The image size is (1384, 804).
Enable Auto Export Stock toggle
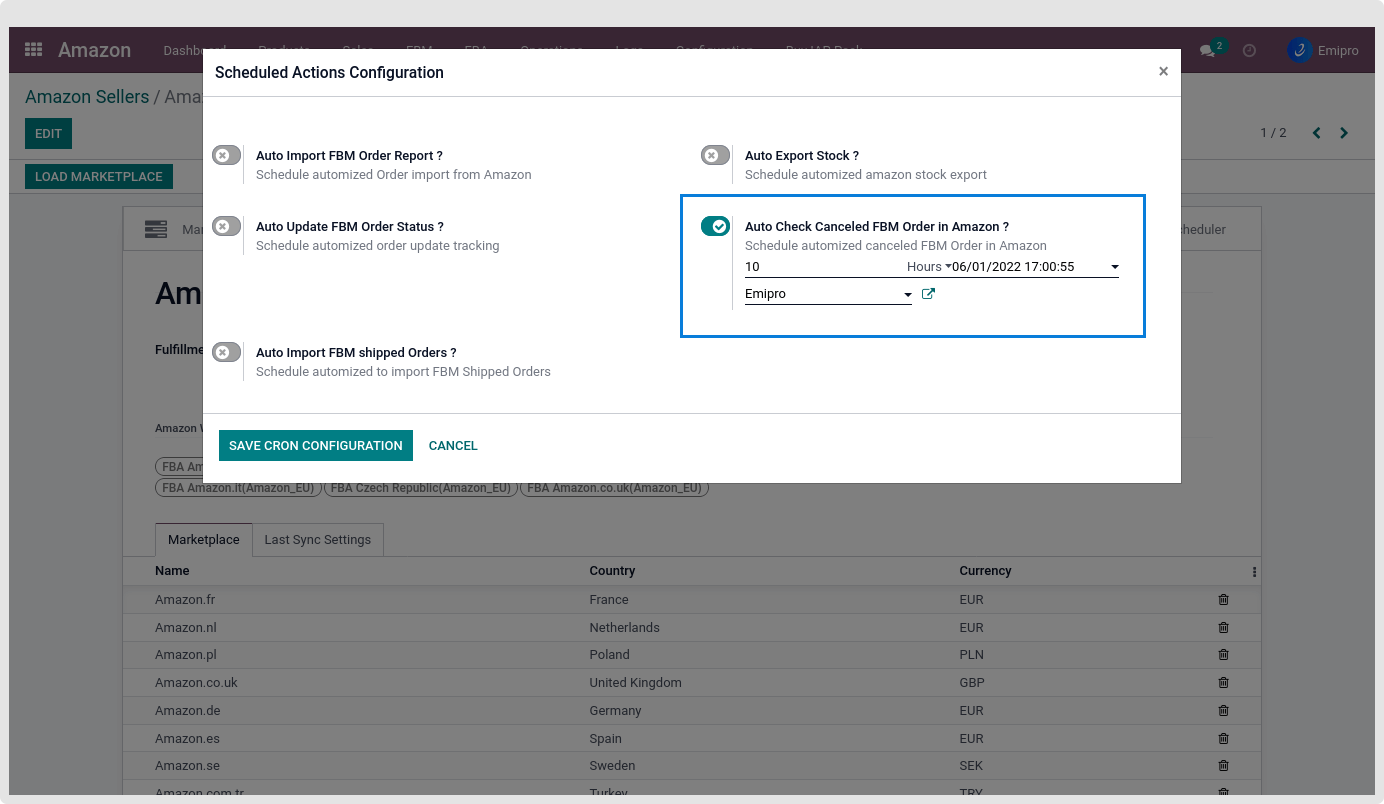click(715, 155)
